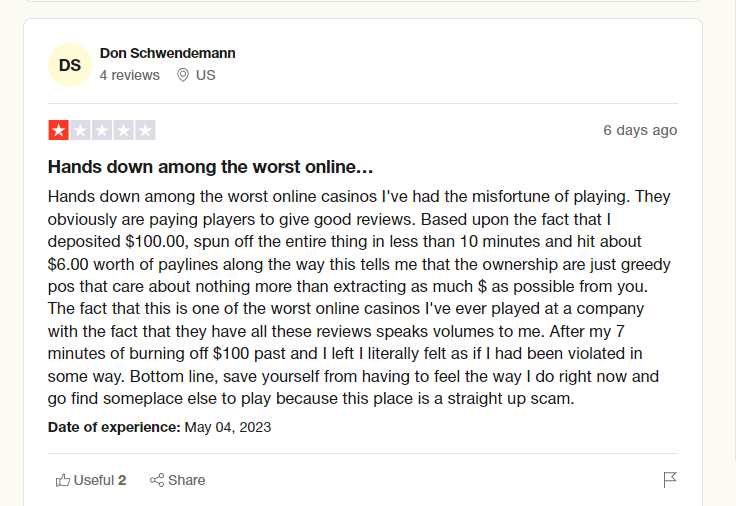Flag this review with flag icon
The image size is (736, 506).
point(670,480)
